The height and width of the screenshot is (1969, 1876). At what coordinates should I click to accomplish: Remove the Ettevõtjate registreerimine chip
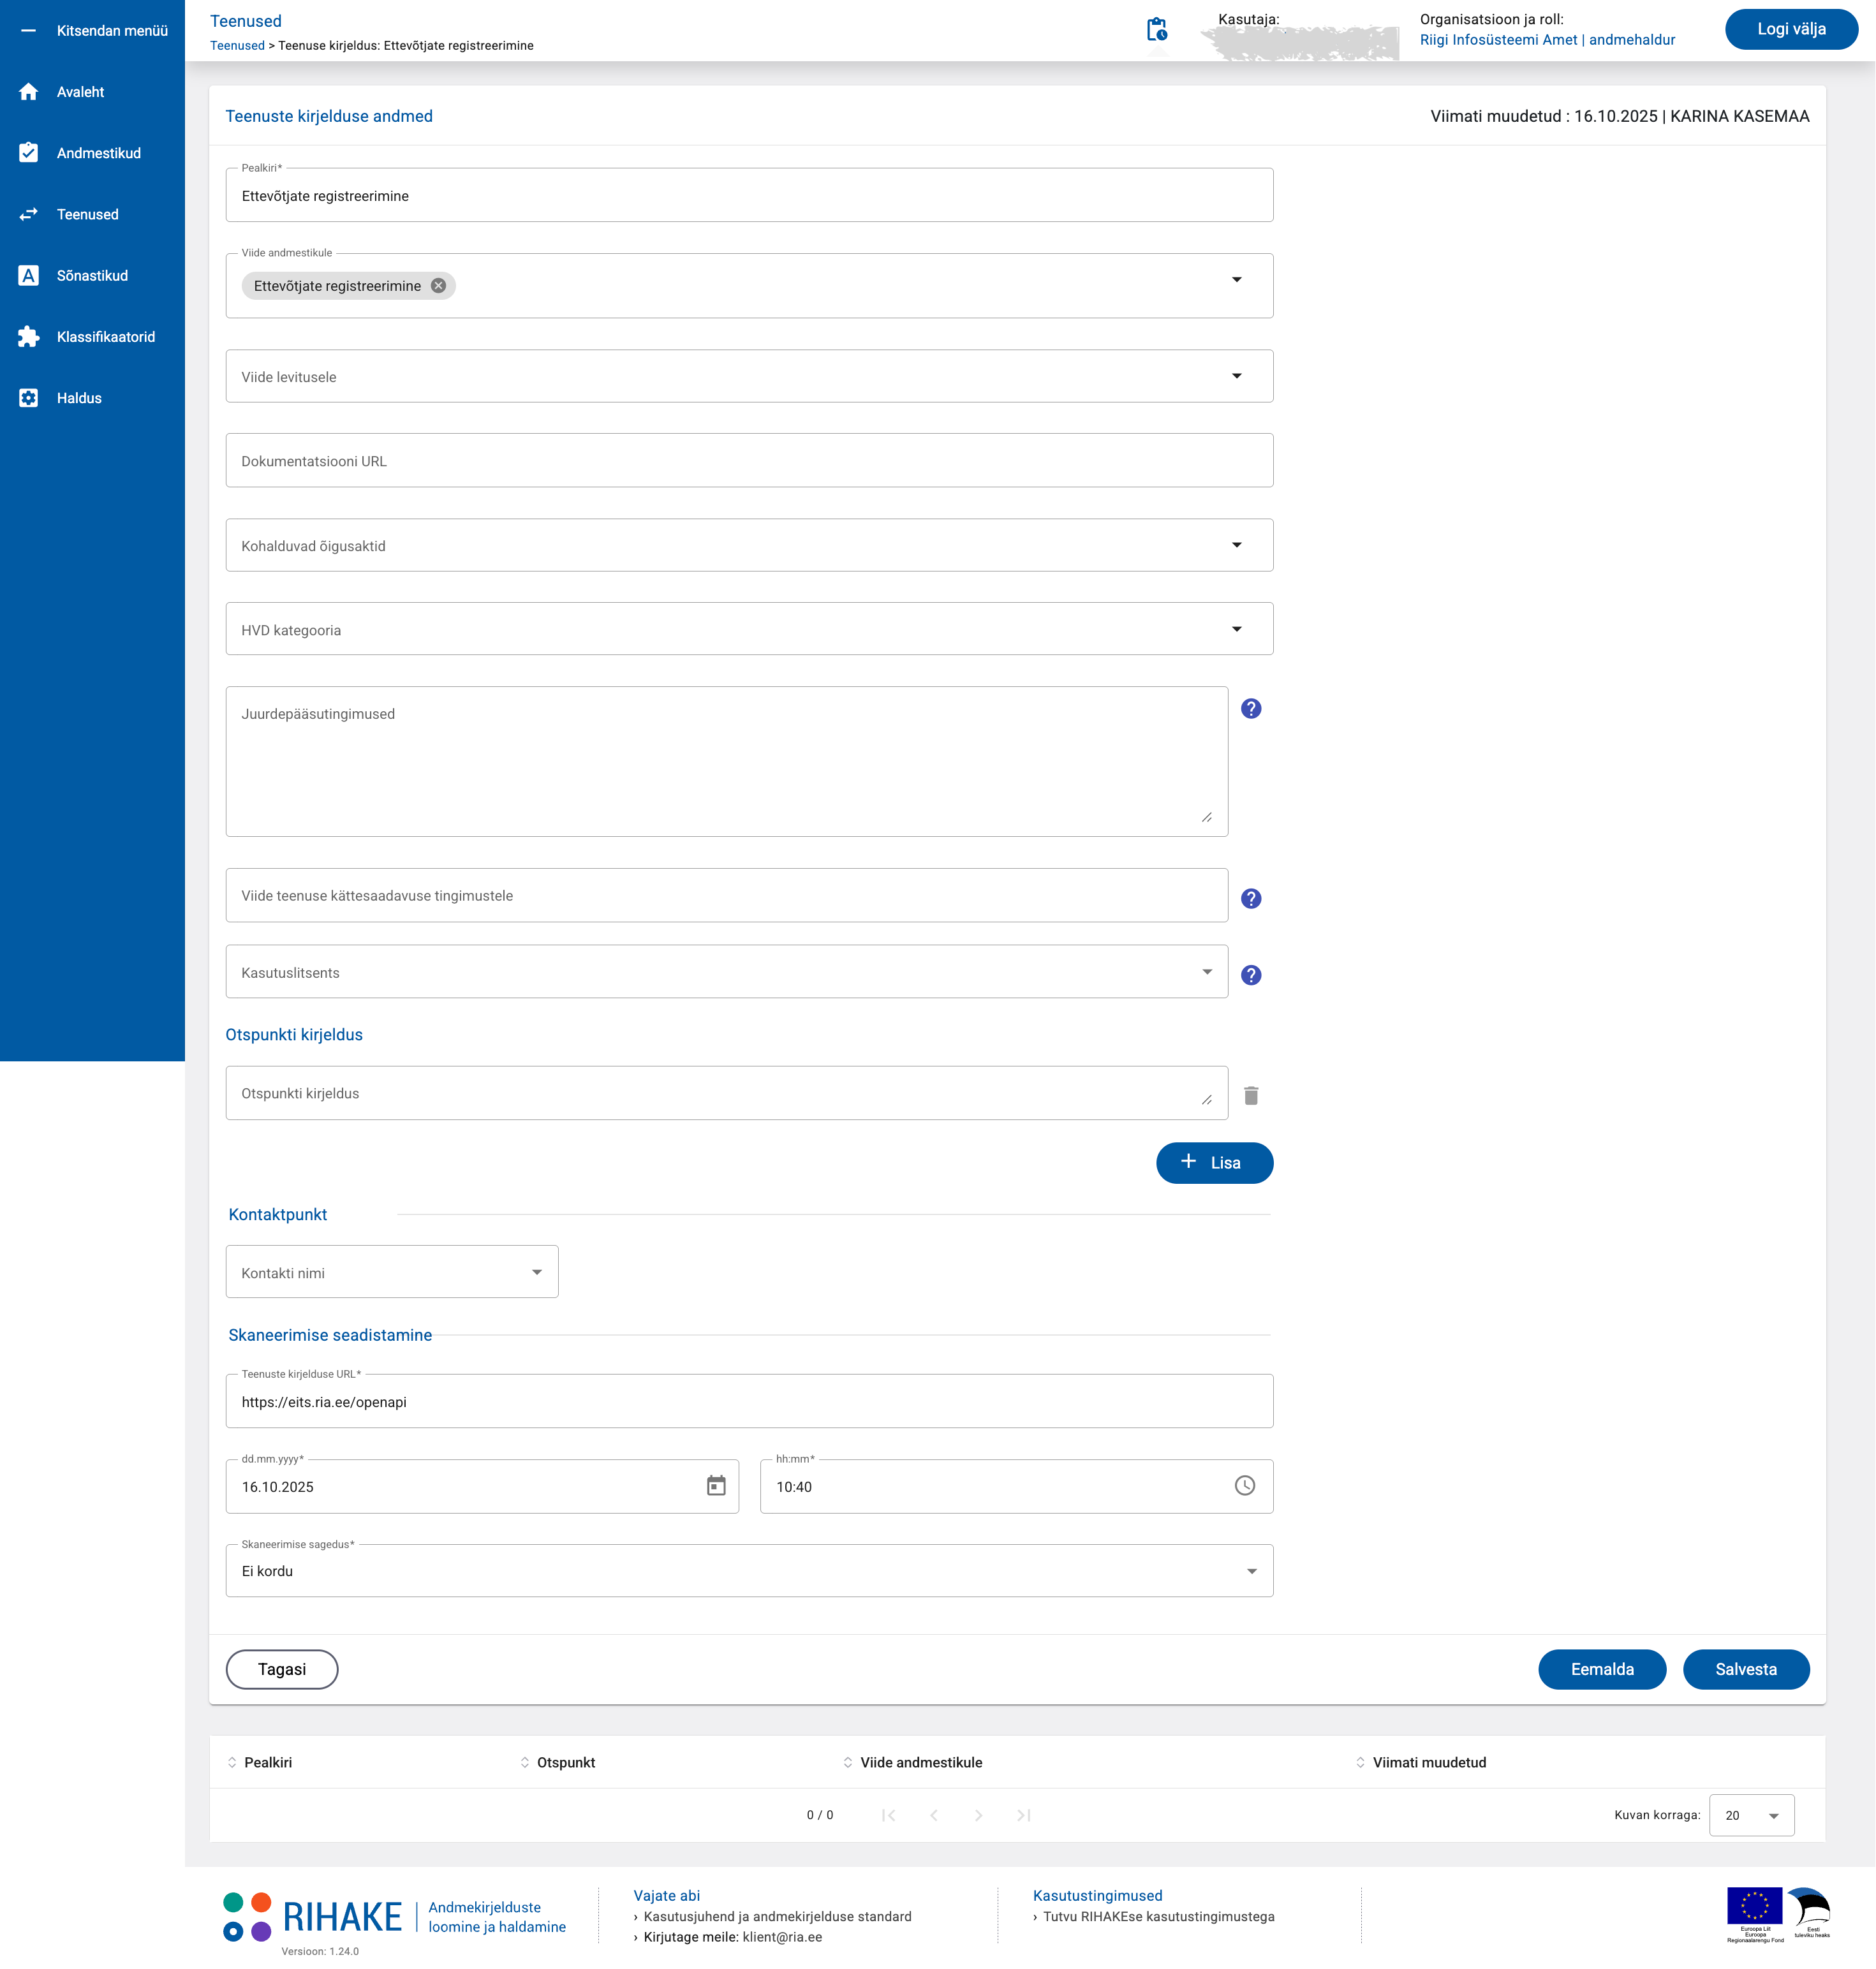pyautogui.click(x=438, y=286)
